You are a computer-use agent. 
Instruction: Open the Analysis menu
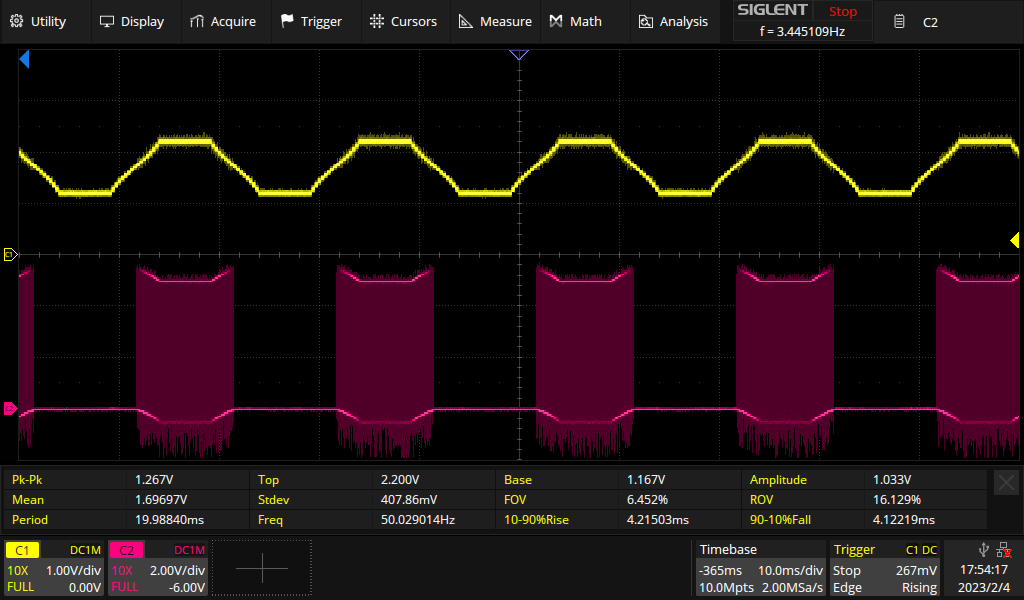pos(673,22)
